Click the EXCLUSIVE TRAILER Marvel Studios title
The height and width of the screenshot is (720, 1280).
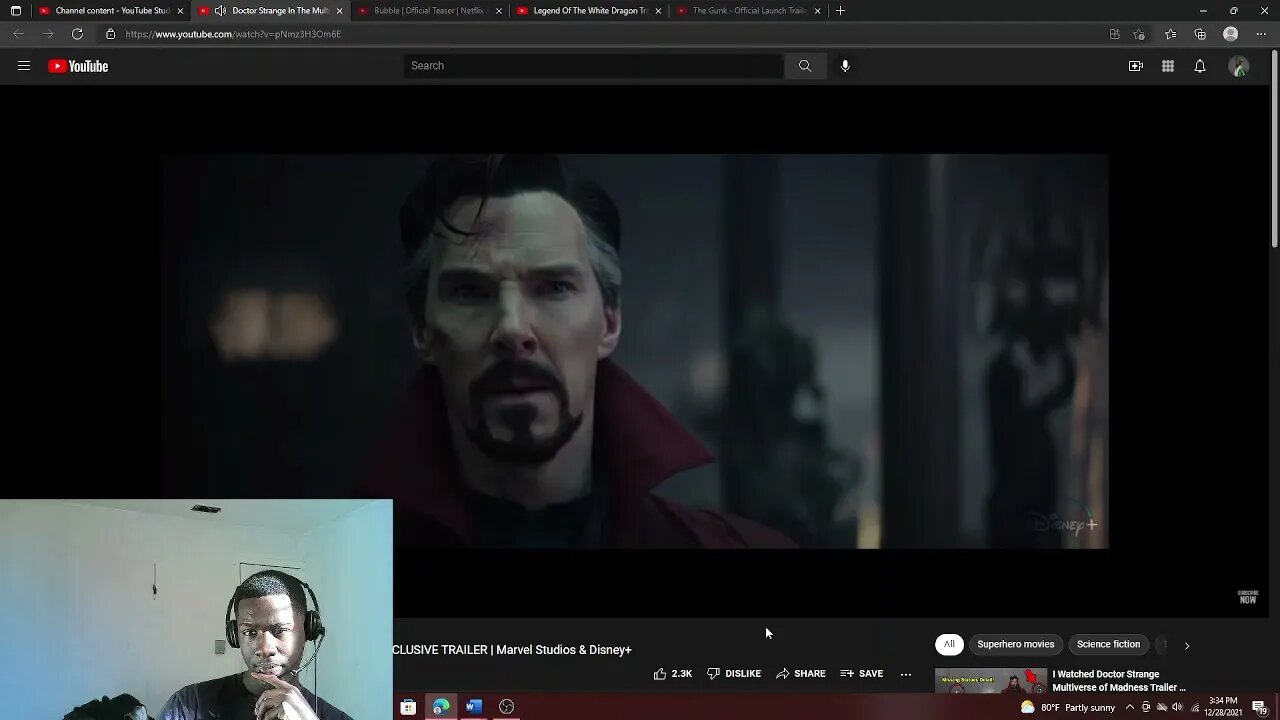(512, 650)
